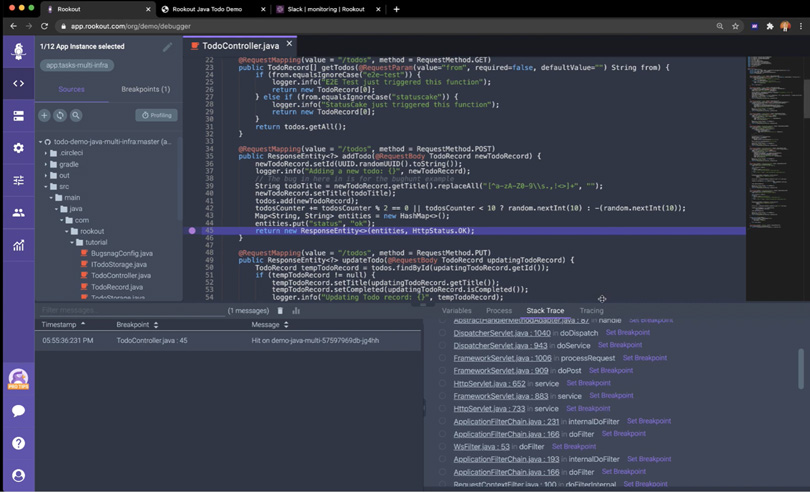Viewport: 810px width, 492px height.
Task: Reload the page with browser refresh icon
Action: tap(44, 26)
